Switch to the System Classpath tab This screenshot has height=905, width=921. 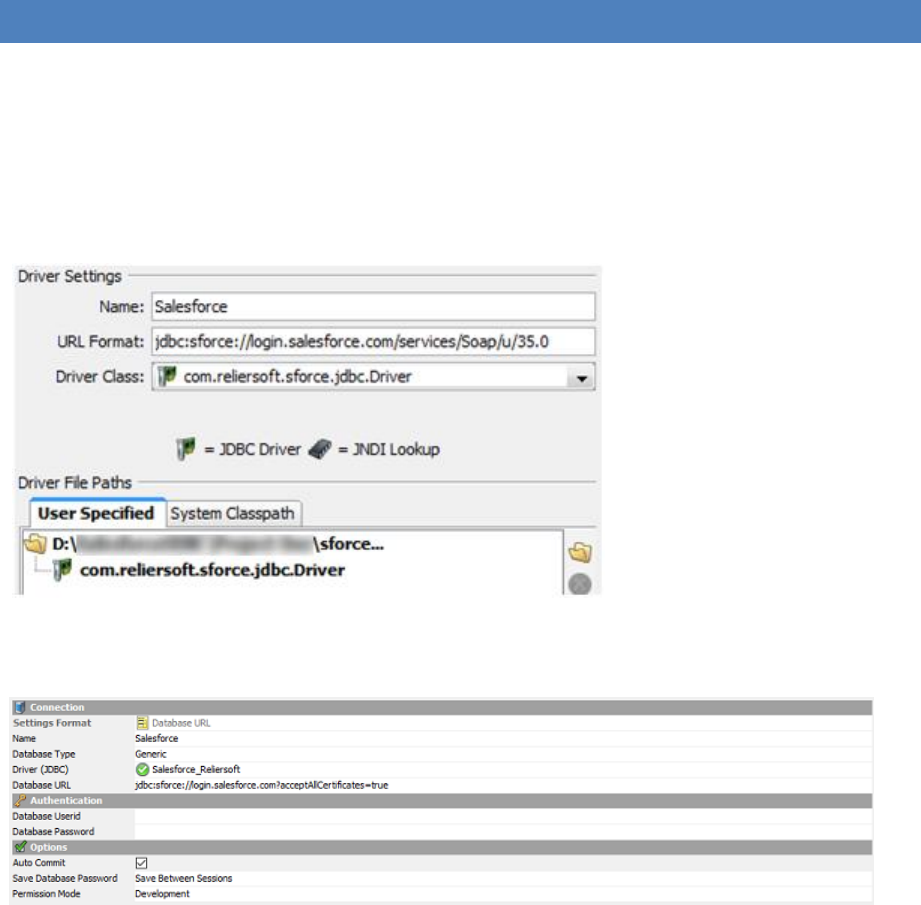(x=233, y=514)
